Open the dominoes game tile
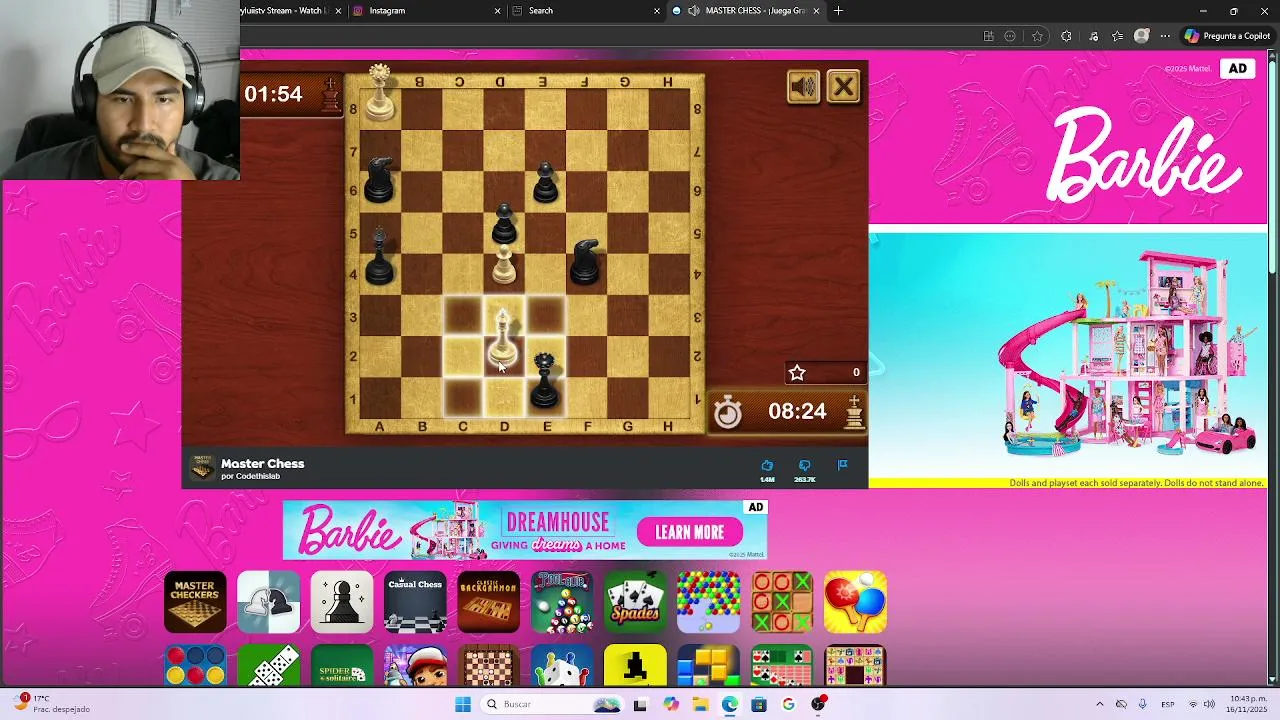This screenshot has height=720, width=1280. pos(268,666)
